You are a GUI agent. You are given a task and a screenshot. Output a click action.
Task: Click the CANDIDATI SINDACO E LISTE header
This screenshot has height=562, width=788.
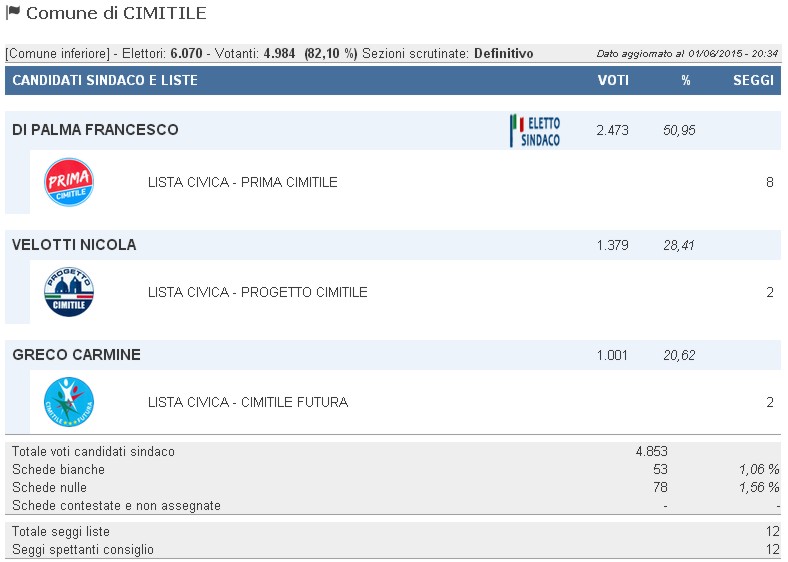point(105,80)
